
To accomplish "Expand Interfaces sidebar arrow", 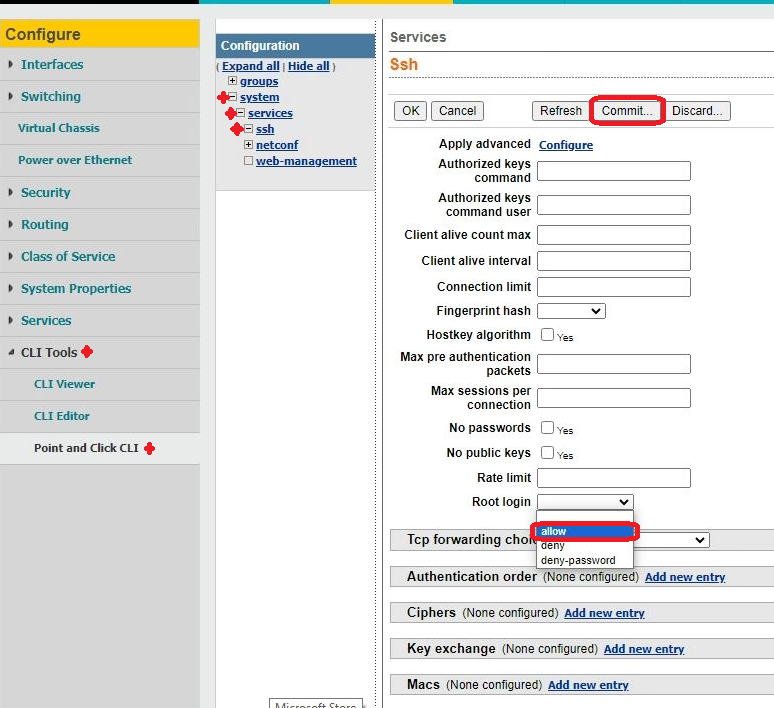I will (x=11, y=65).
